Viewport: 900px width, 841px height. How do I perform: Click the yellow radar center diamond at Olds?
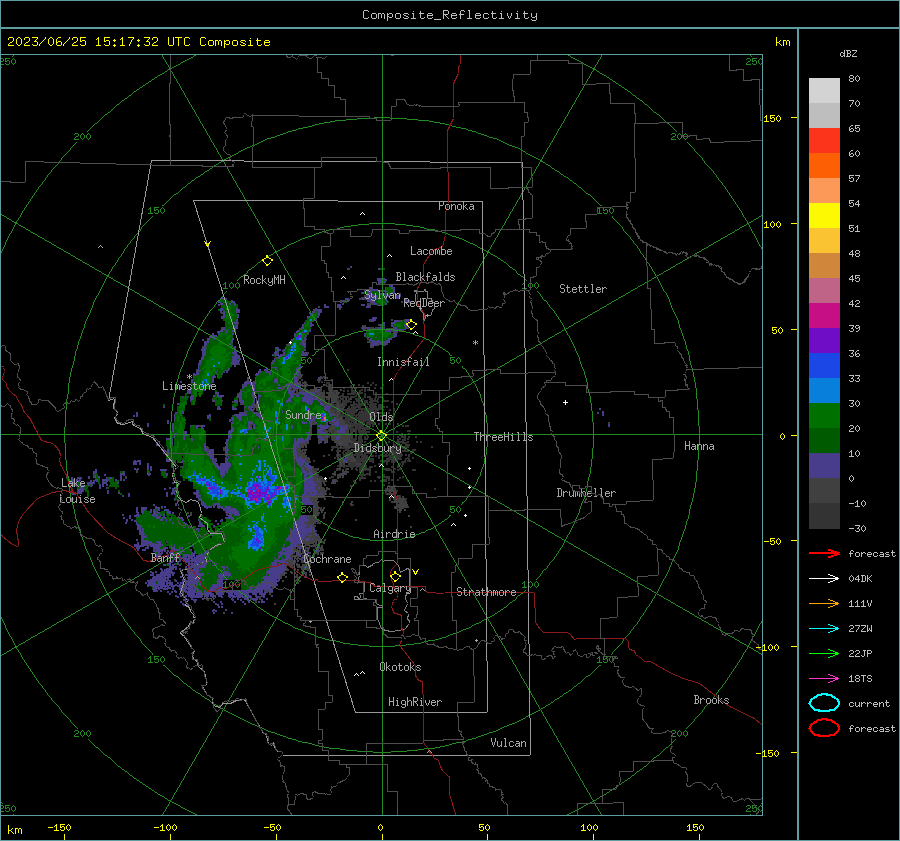[x=381, y=436]
